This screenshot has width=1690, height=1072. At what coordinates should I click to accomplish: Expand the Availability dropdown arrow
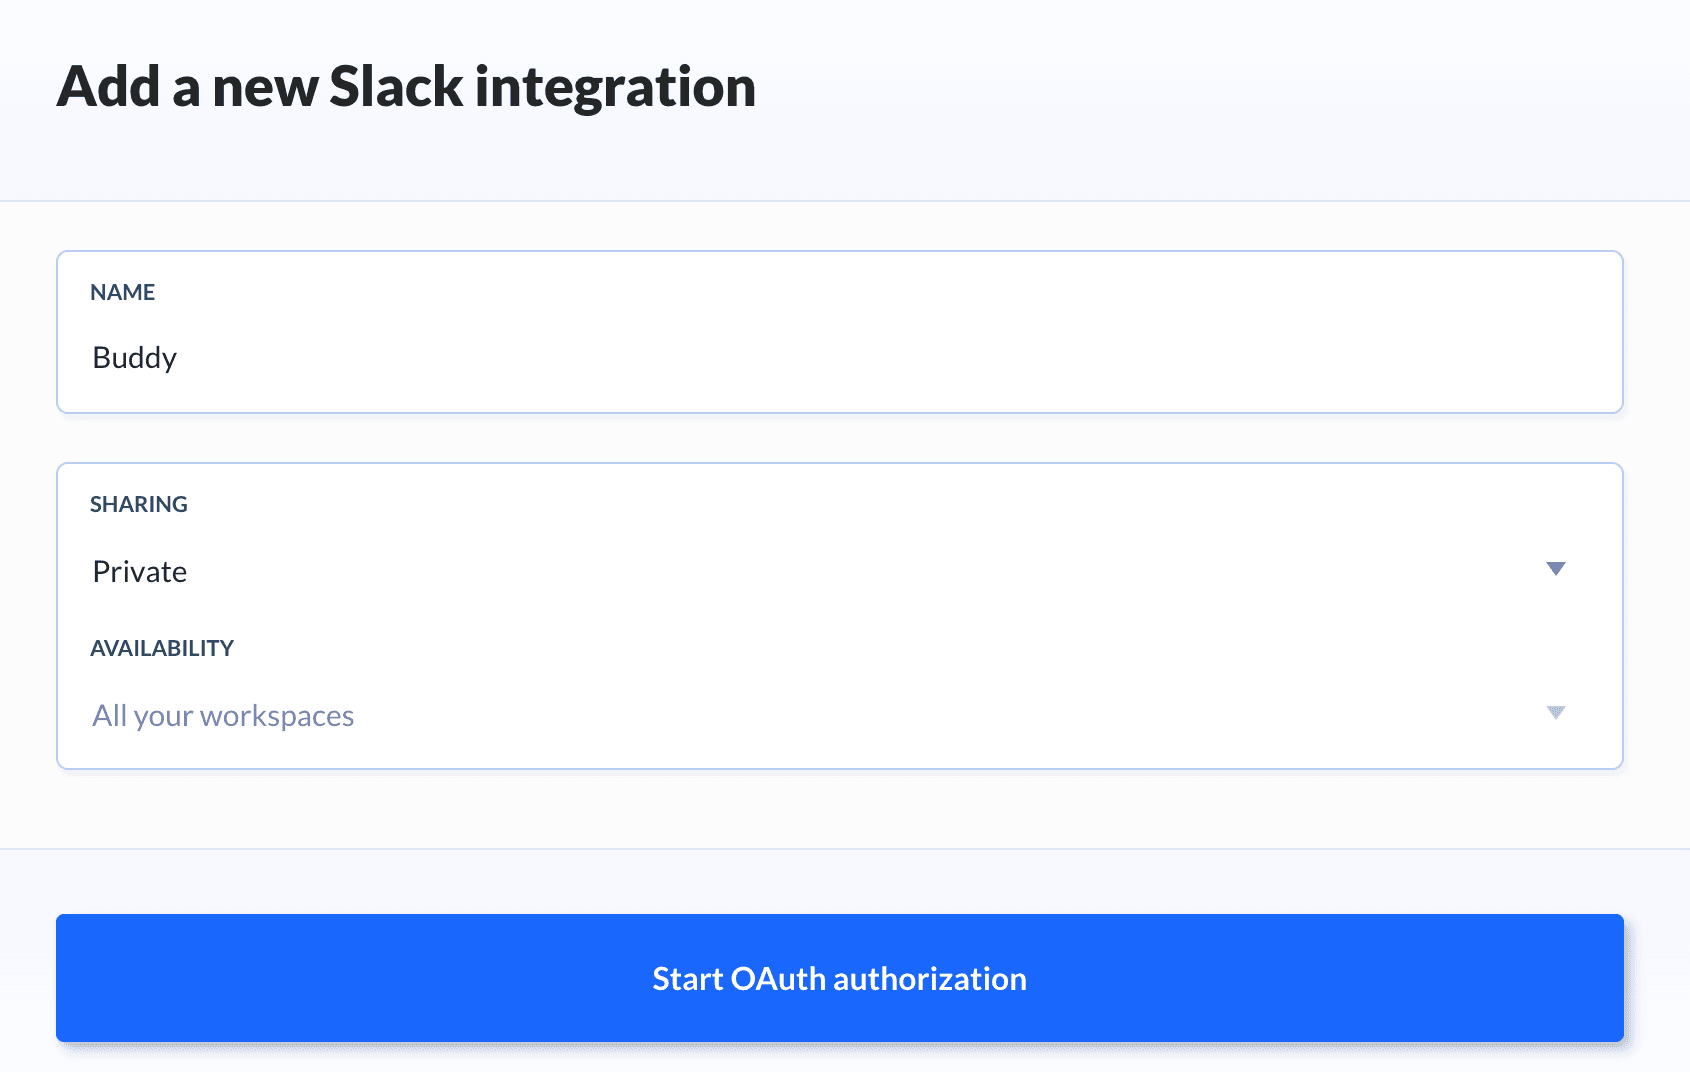(1555, 713)
